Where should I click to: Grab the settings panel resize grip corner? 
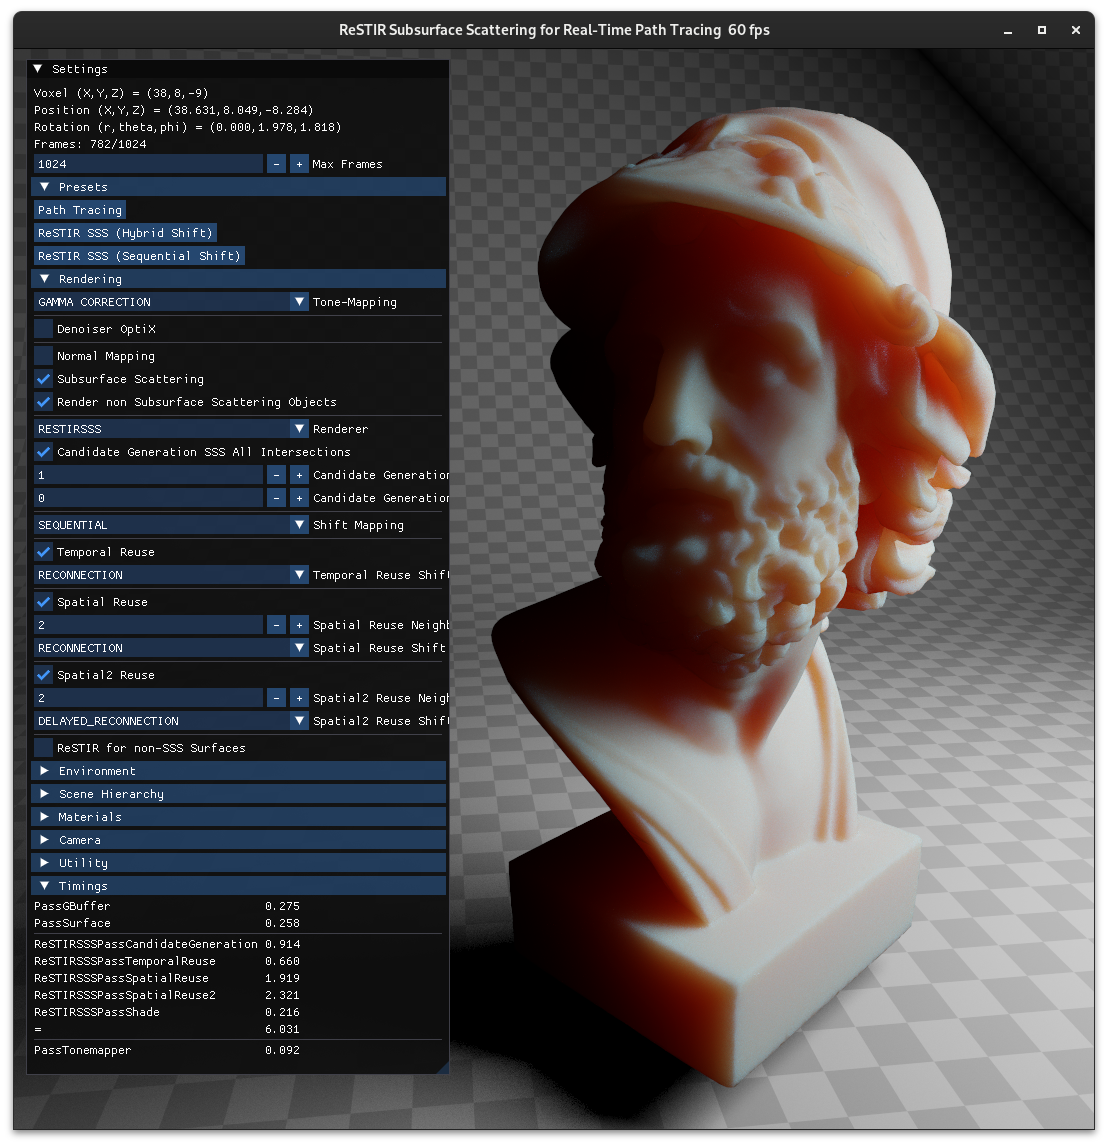443,1069
